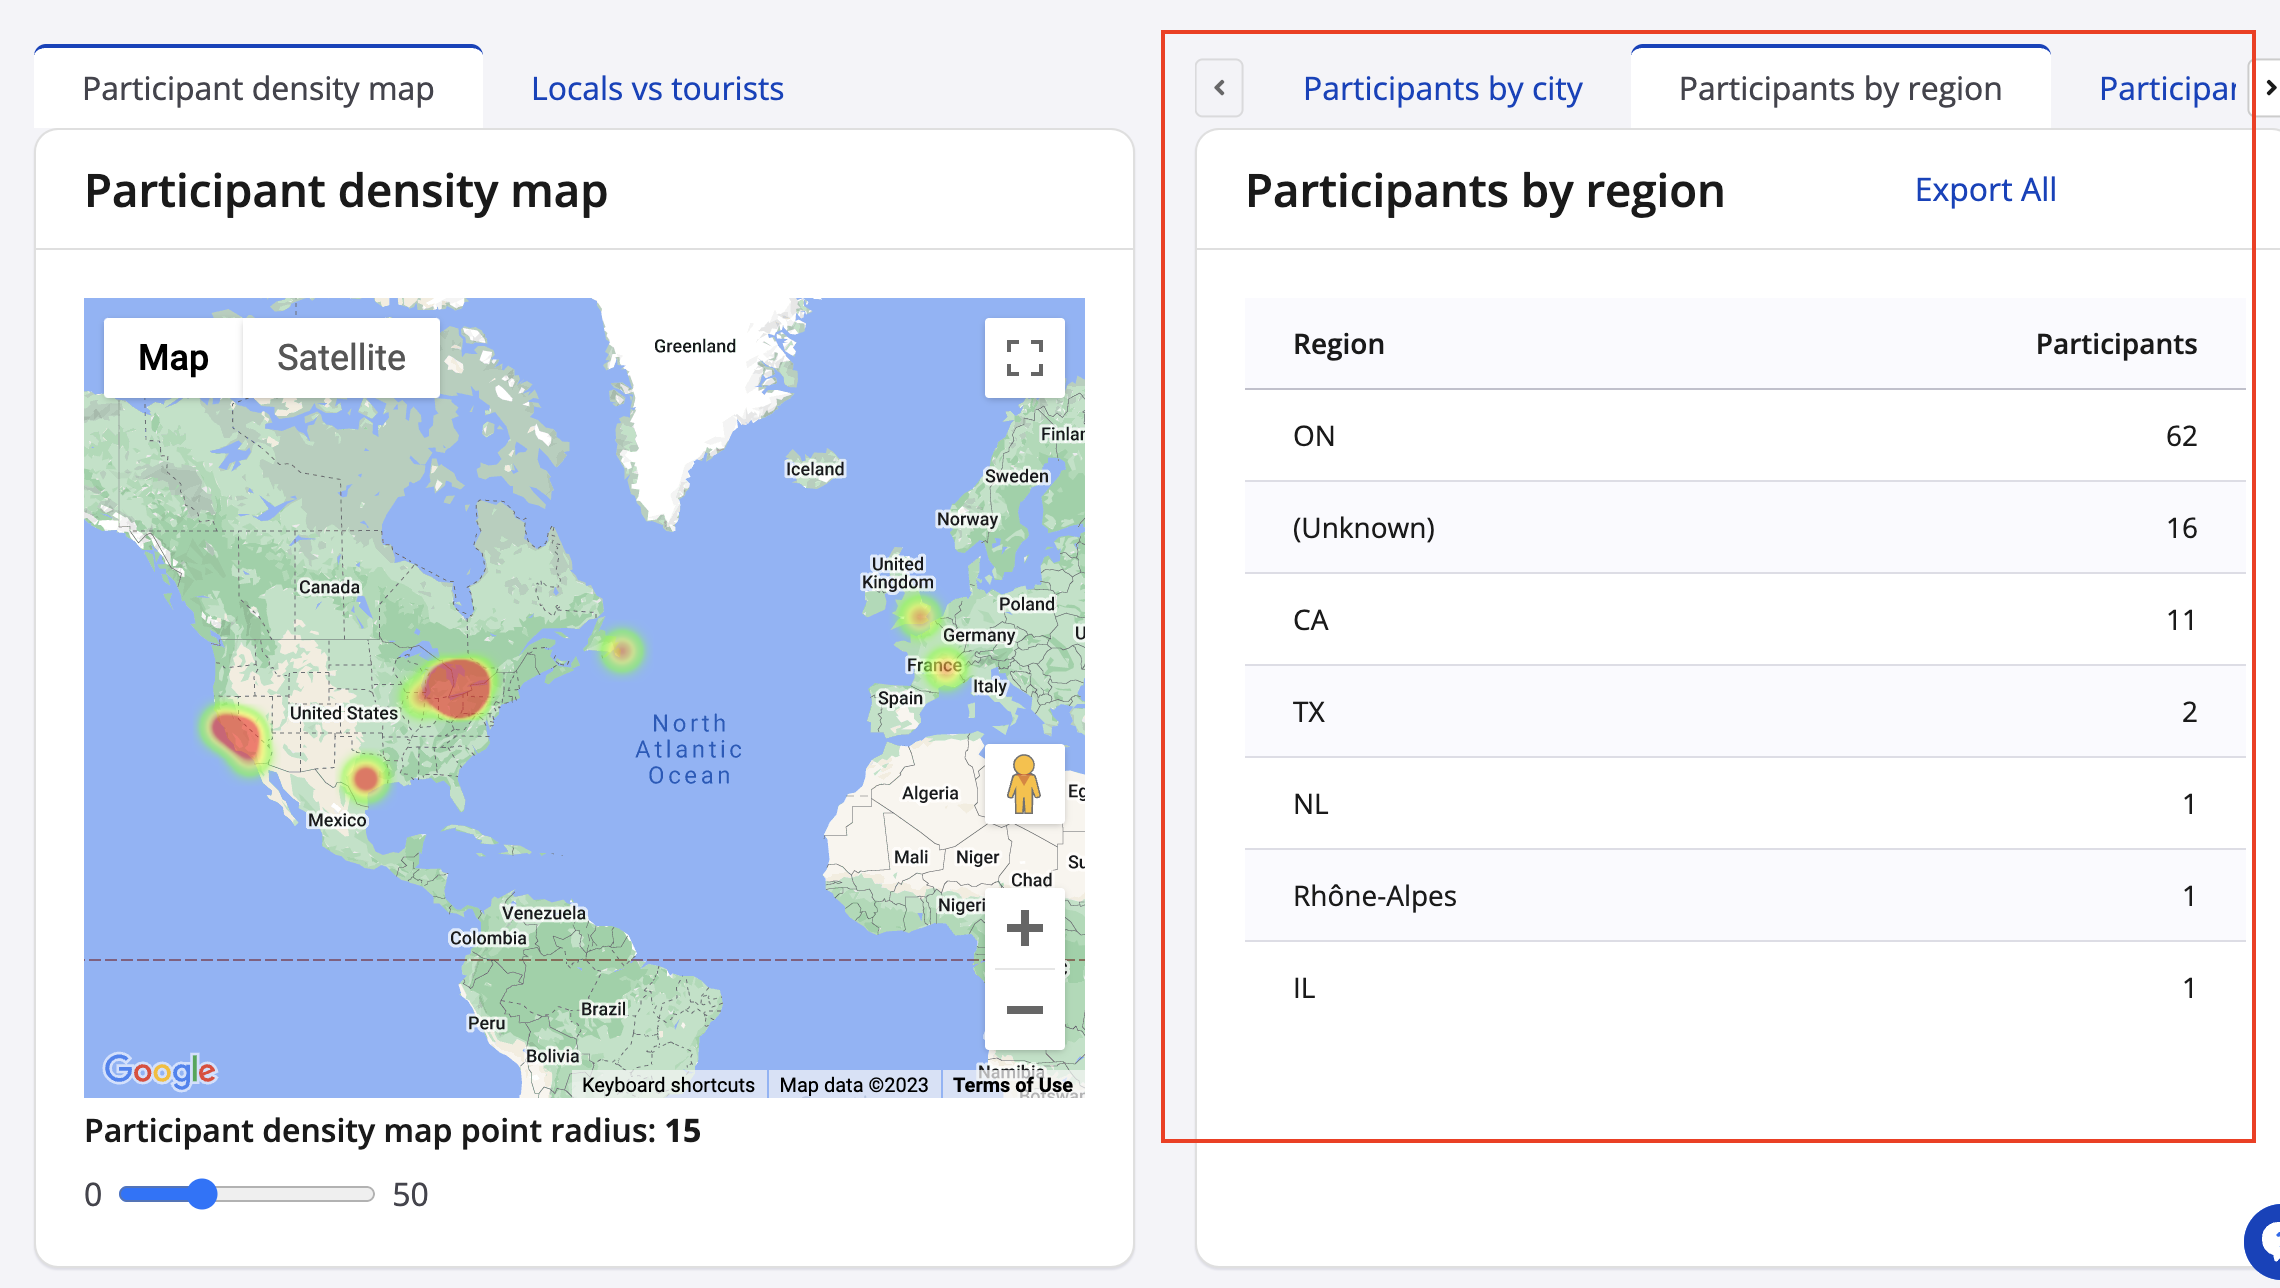Click the Export All link
The height and width of the screenshot is (1288, 2280).
click(x=1985, y=190)
